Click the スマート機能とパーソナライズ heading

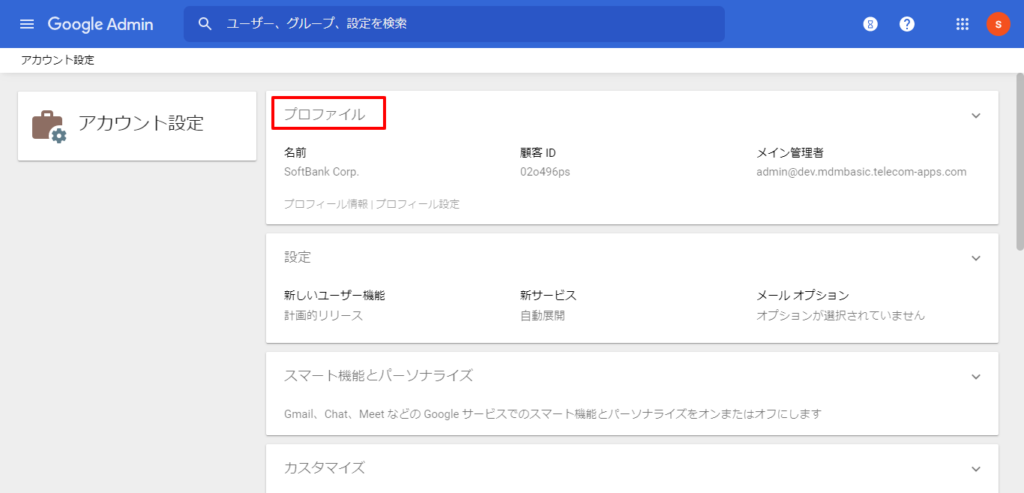(x=378, y=376)
